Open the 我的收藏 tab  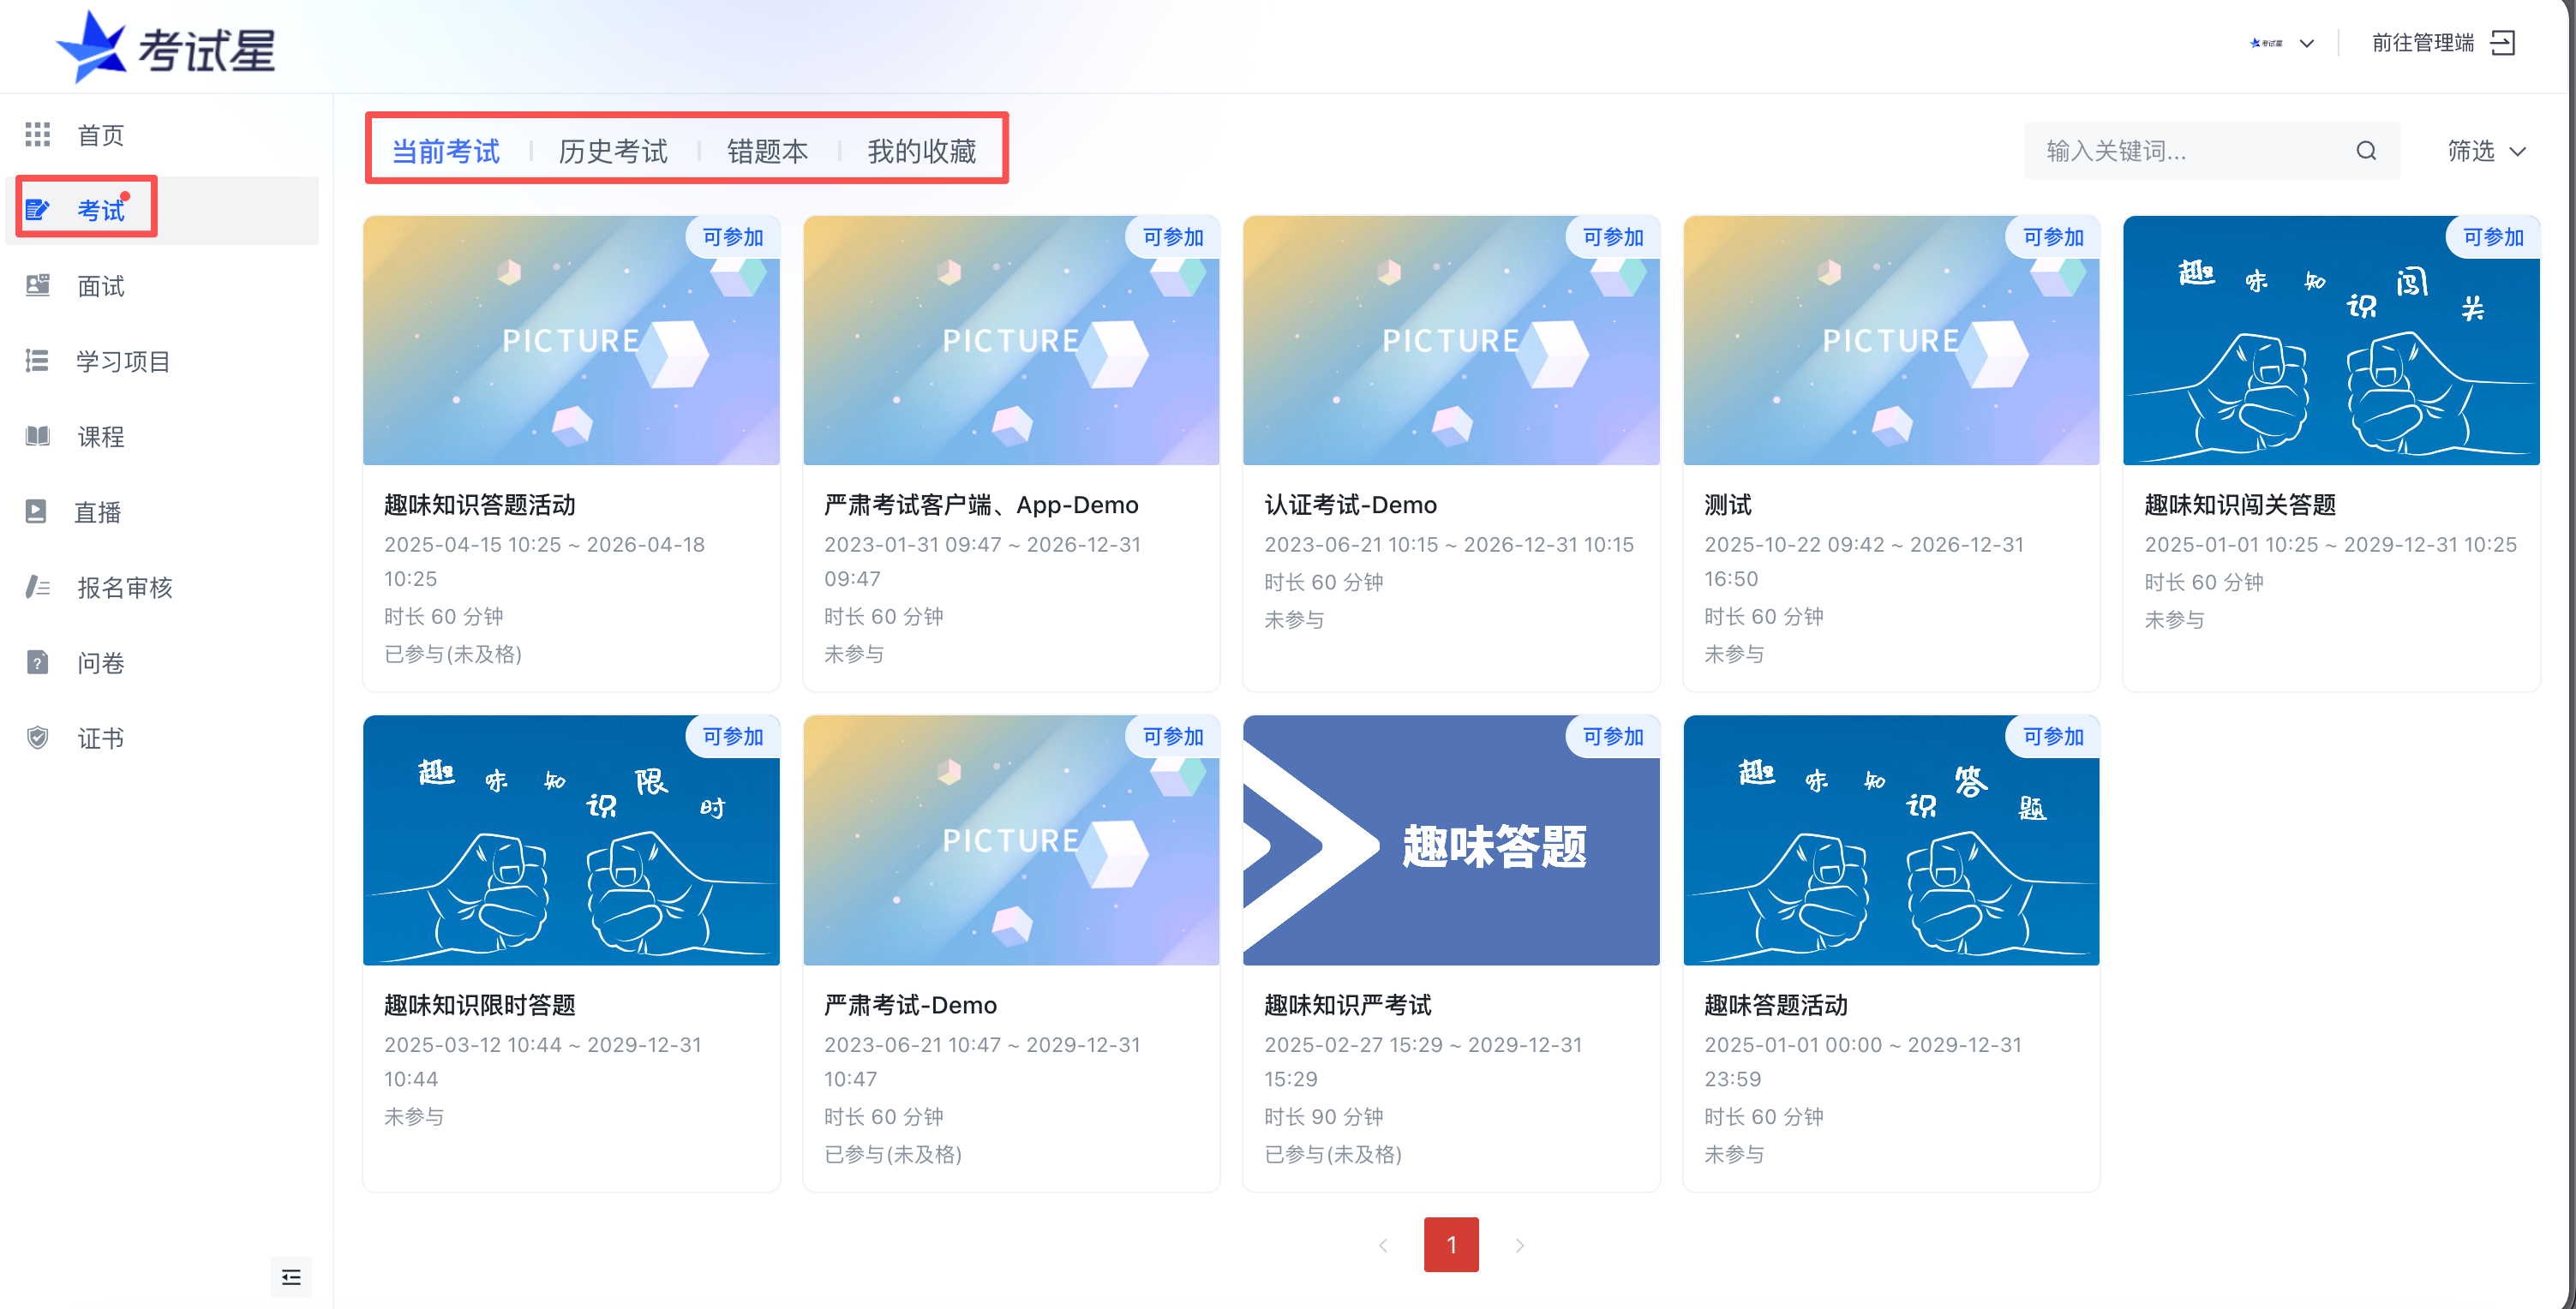(921, 151)
